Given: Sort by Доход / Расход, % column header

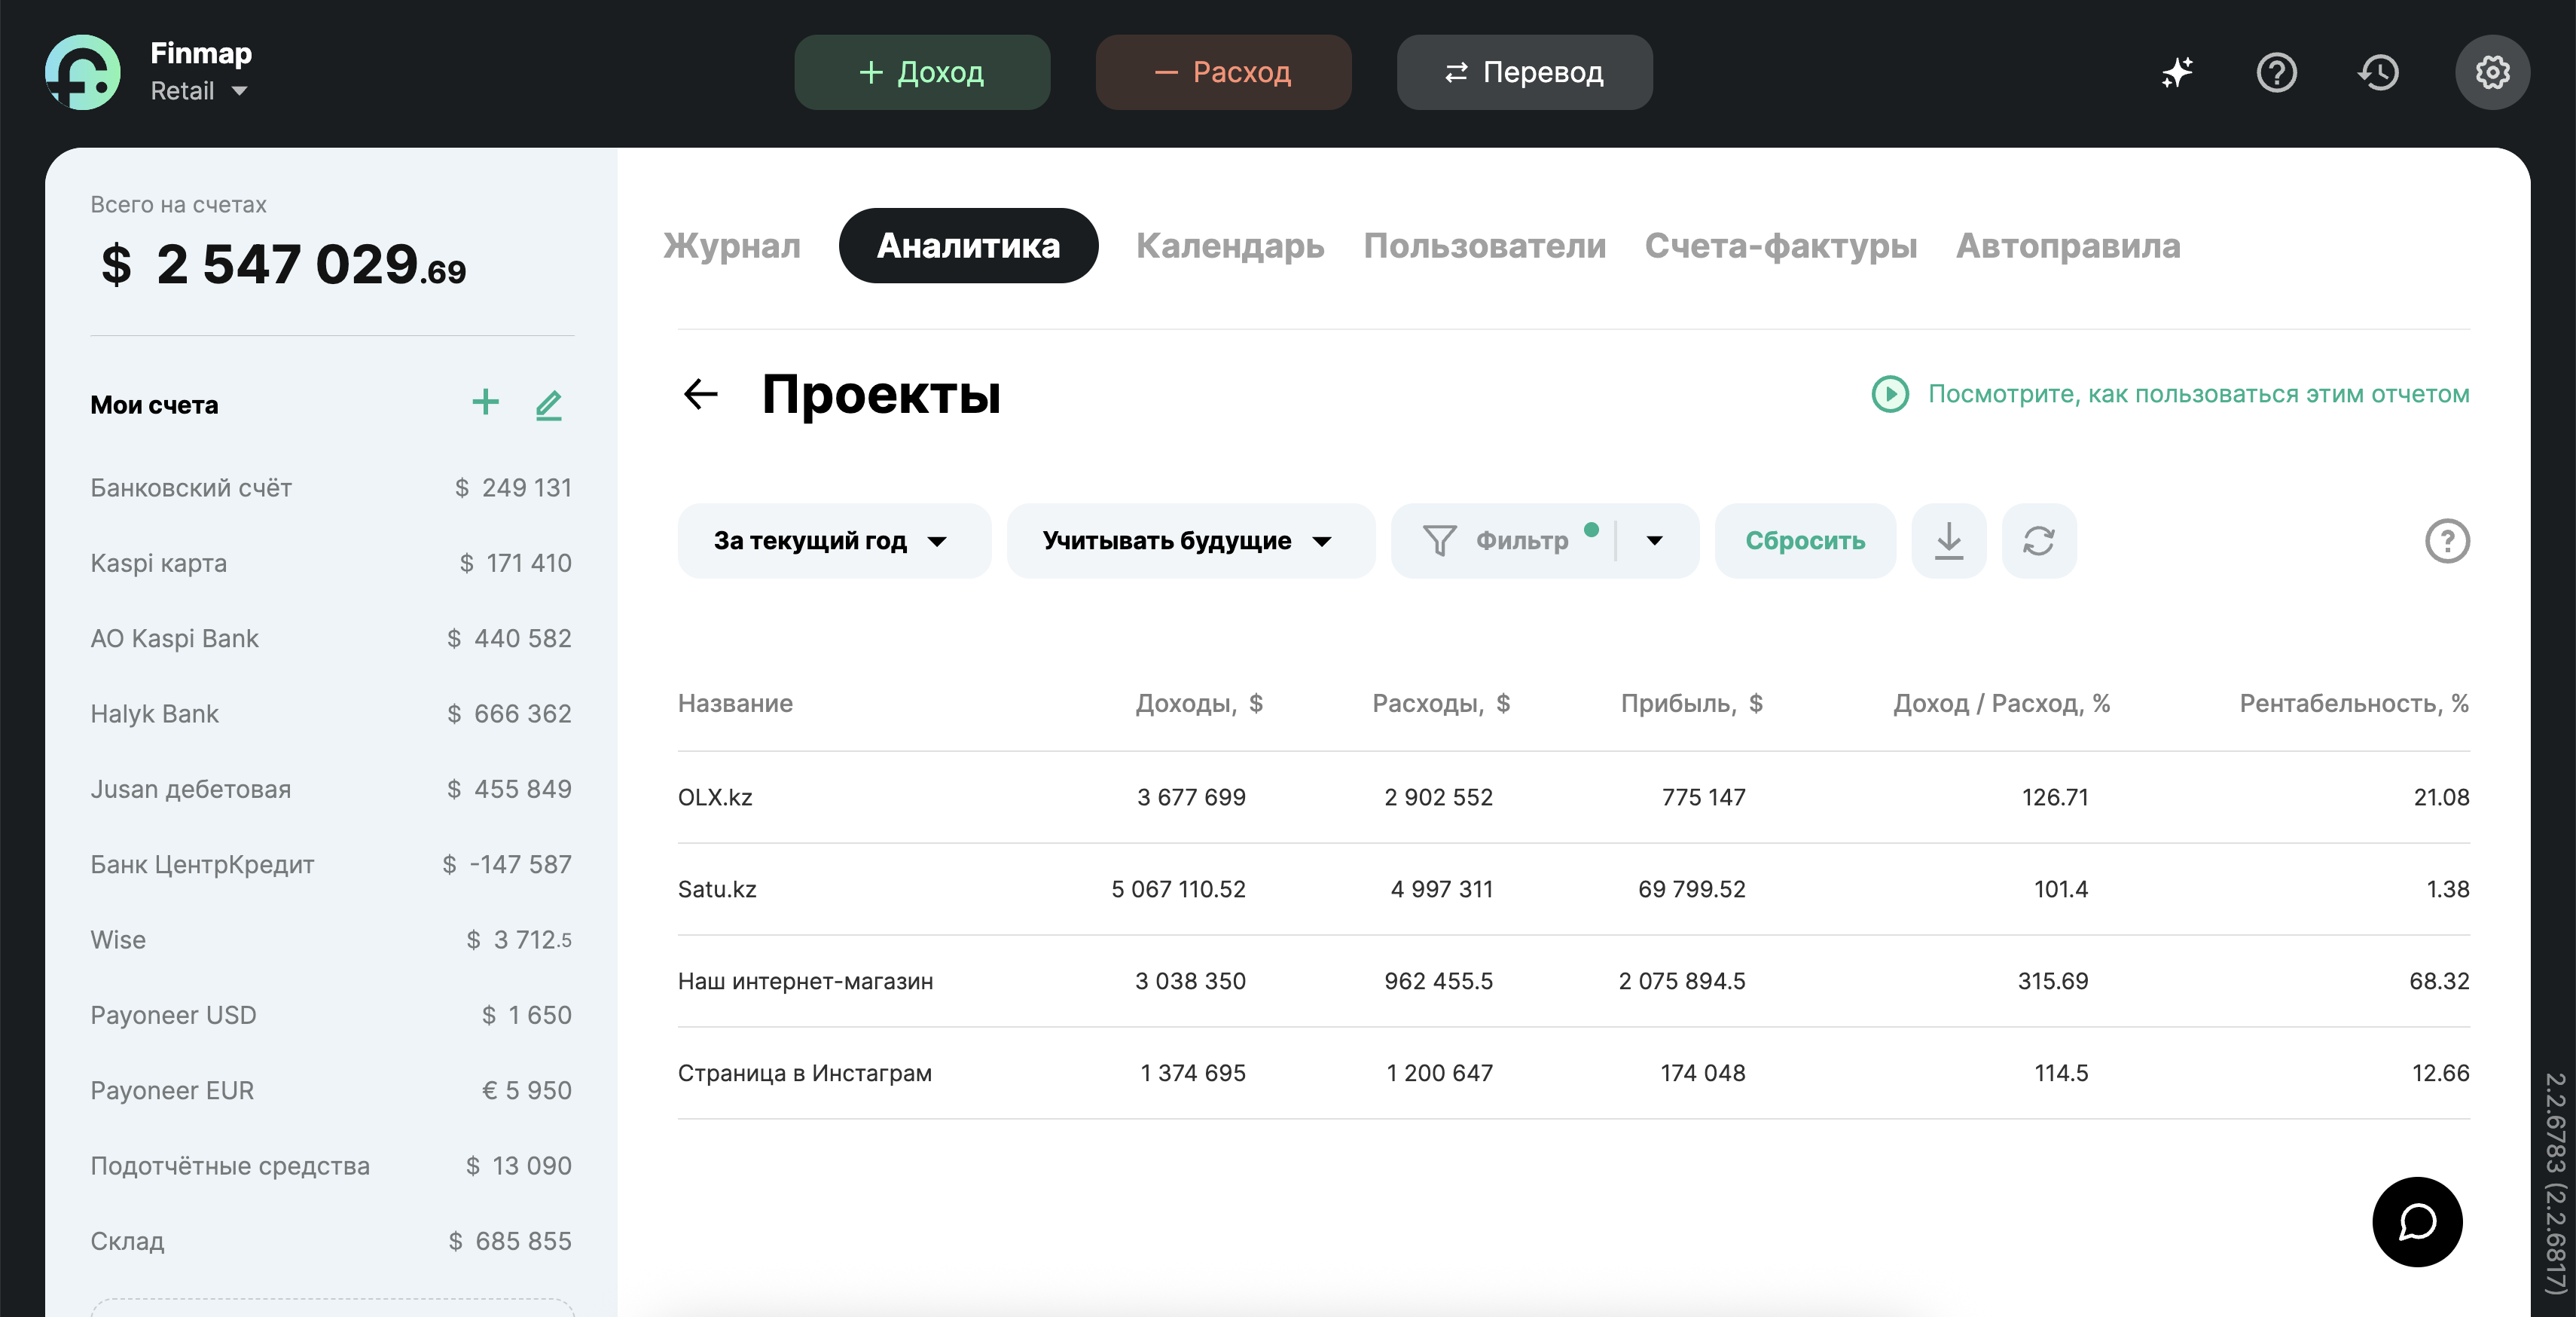Looking at the screenshot, I should coord(2001,703).
